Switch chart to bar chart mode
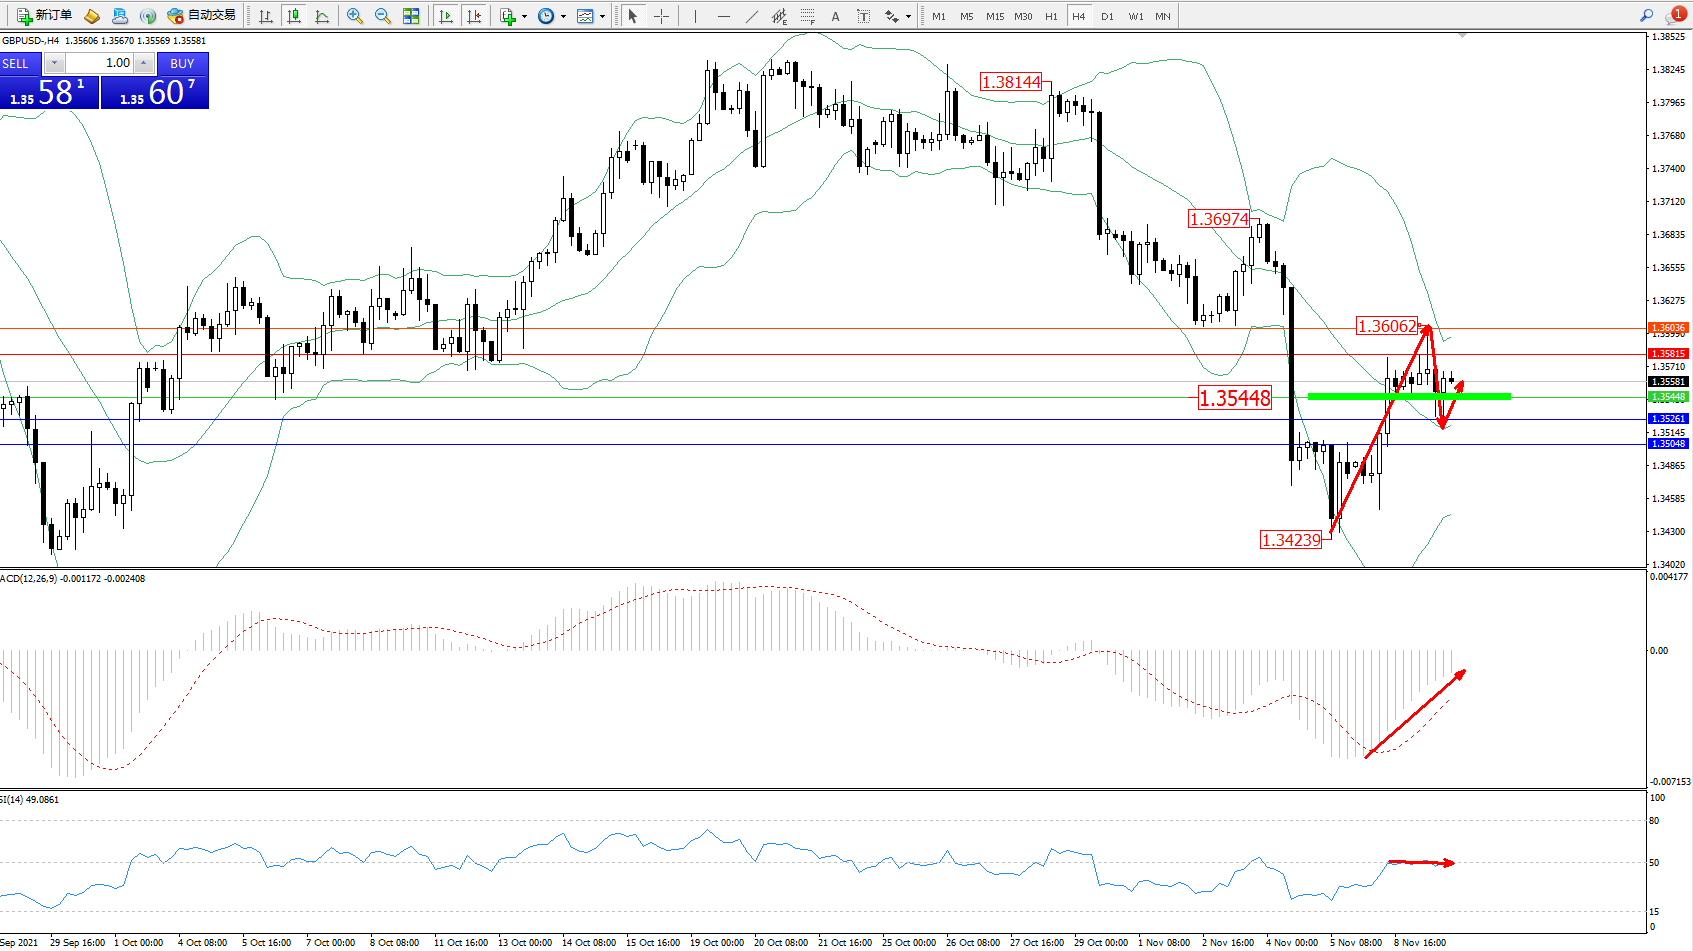The image size is (1693, 951). (265, 16)
